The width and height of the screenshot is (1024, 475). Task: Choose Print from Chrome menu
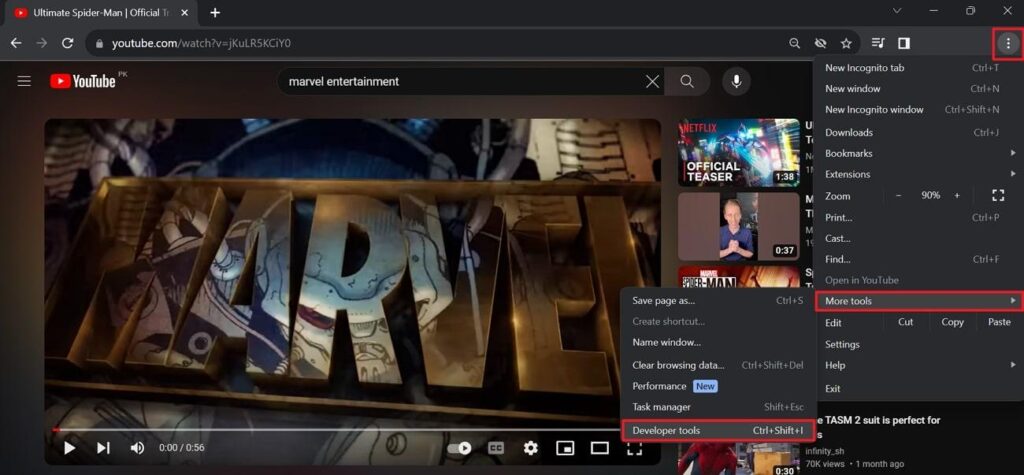point(919,217)
